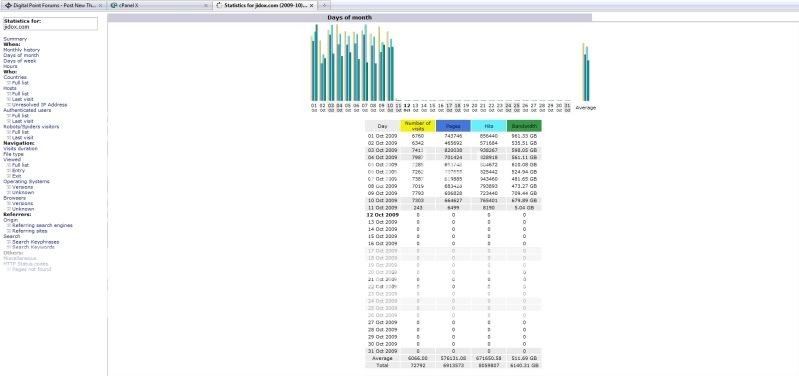Open Operating Systems Versions link
The height and width of the screenshot is (376, 799).
click(23, 187)
